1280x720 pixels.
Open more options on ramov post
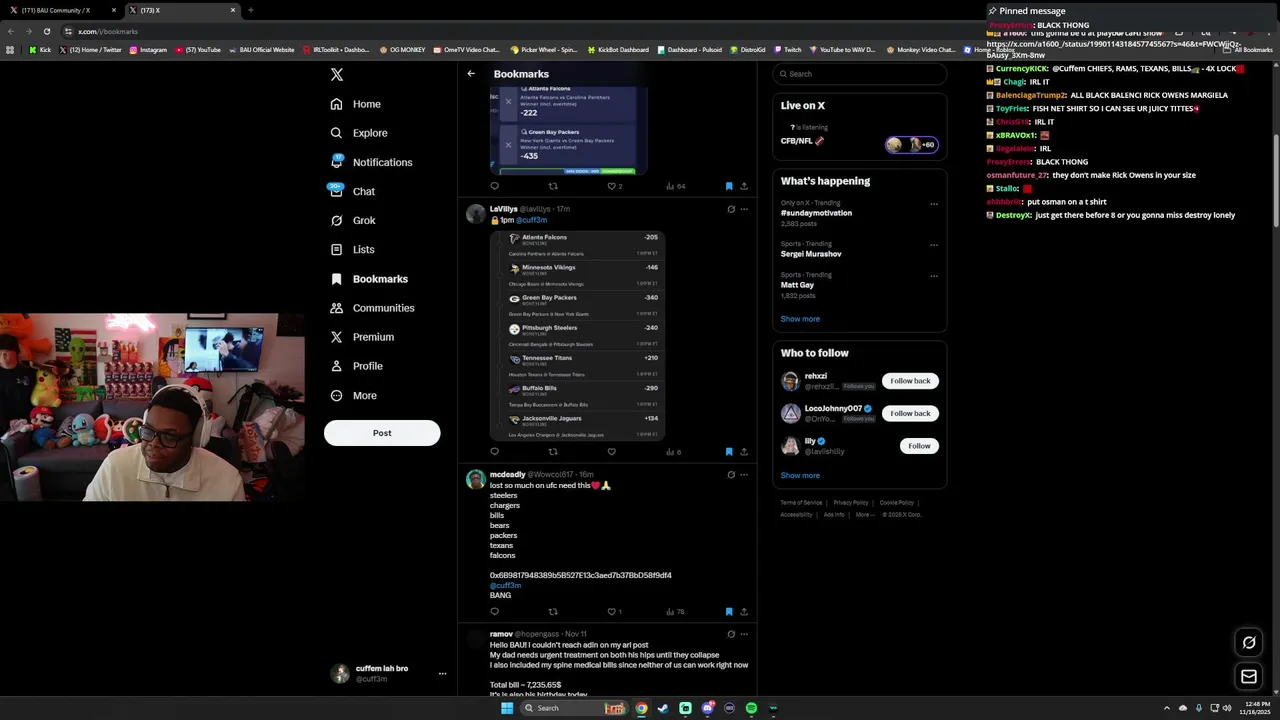(x=744, y=634)
